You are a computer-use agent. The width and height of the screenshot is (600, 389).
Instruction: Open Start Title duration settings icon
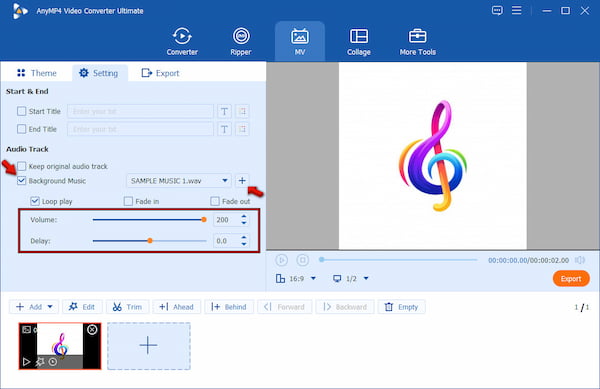tap(242, 111)
